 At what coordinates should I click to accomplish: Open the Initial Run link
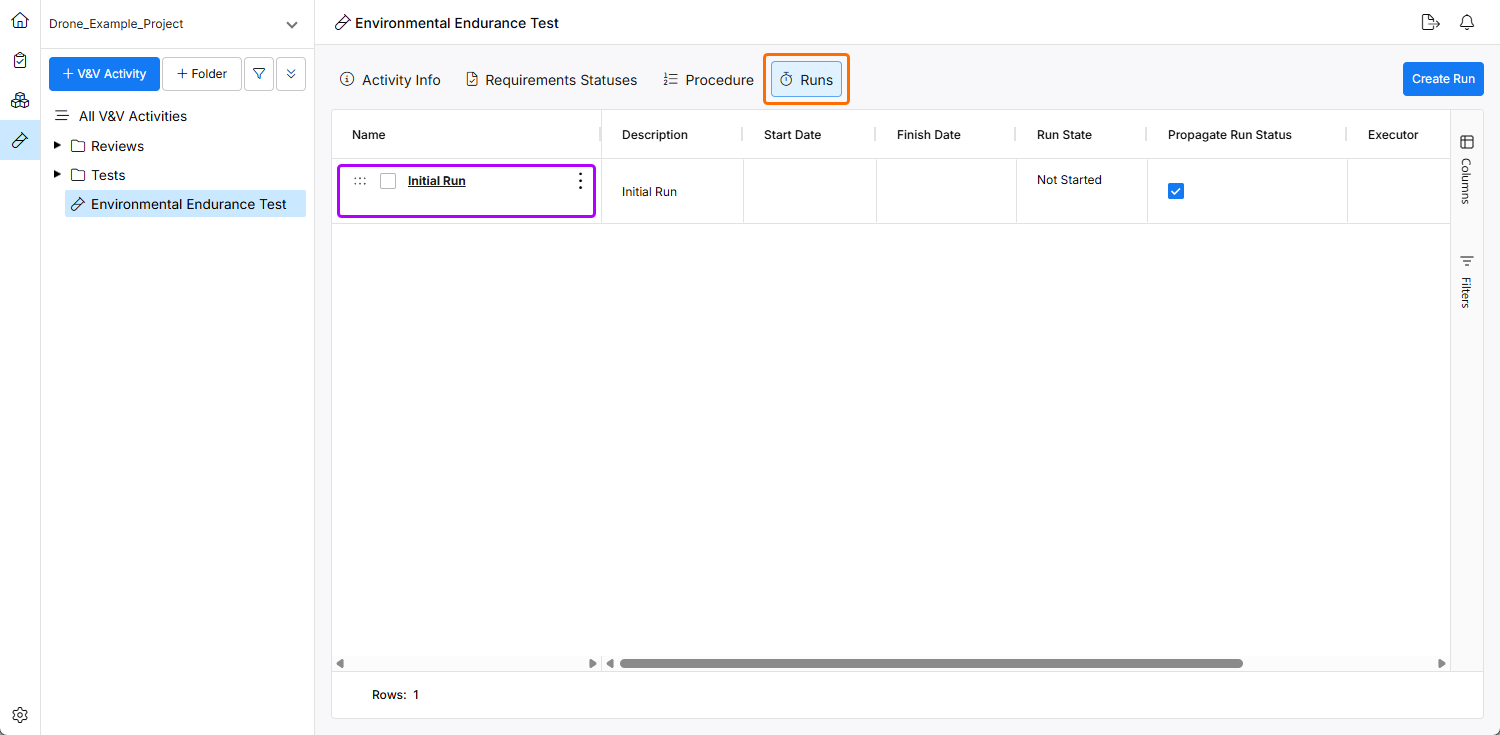[x=436, y=181]
